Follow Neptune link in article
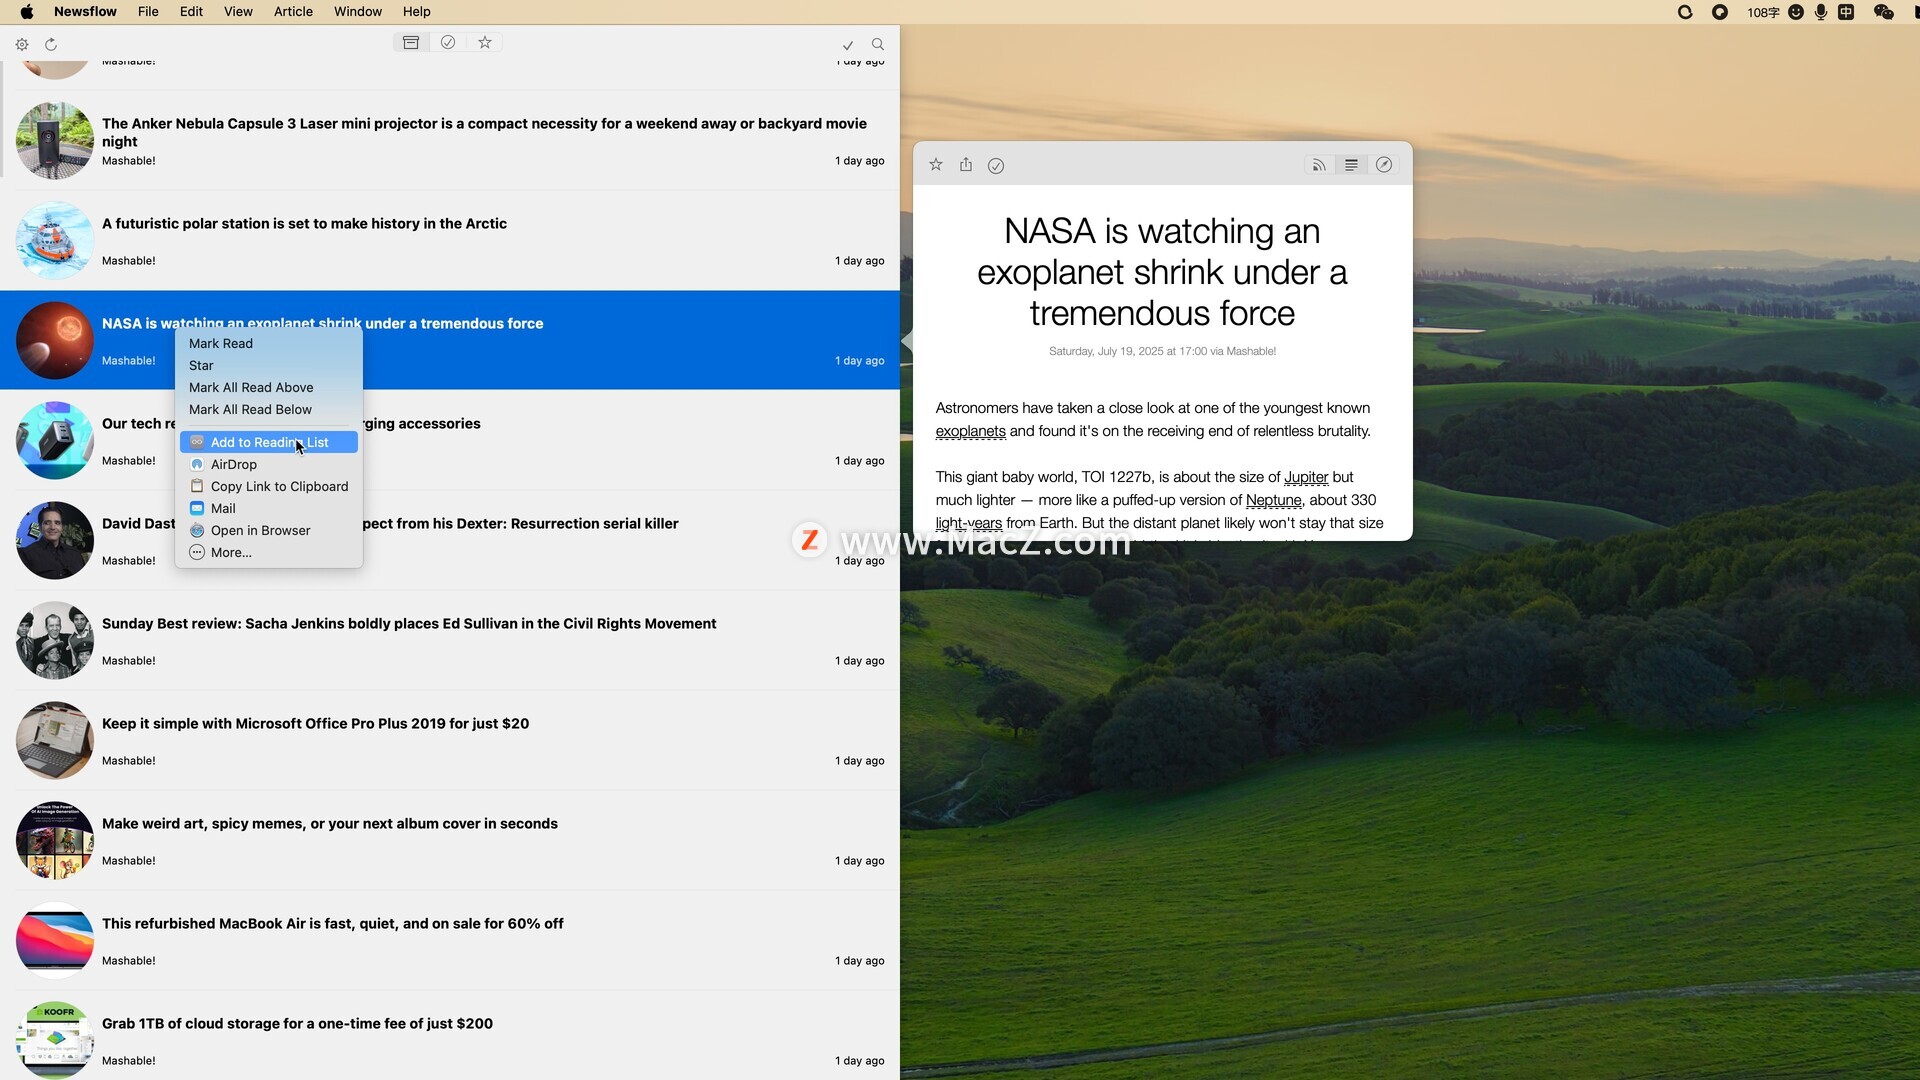Image resolution: width=1920 pixels, height=1080 pixels. click(x=1274, y=500)
